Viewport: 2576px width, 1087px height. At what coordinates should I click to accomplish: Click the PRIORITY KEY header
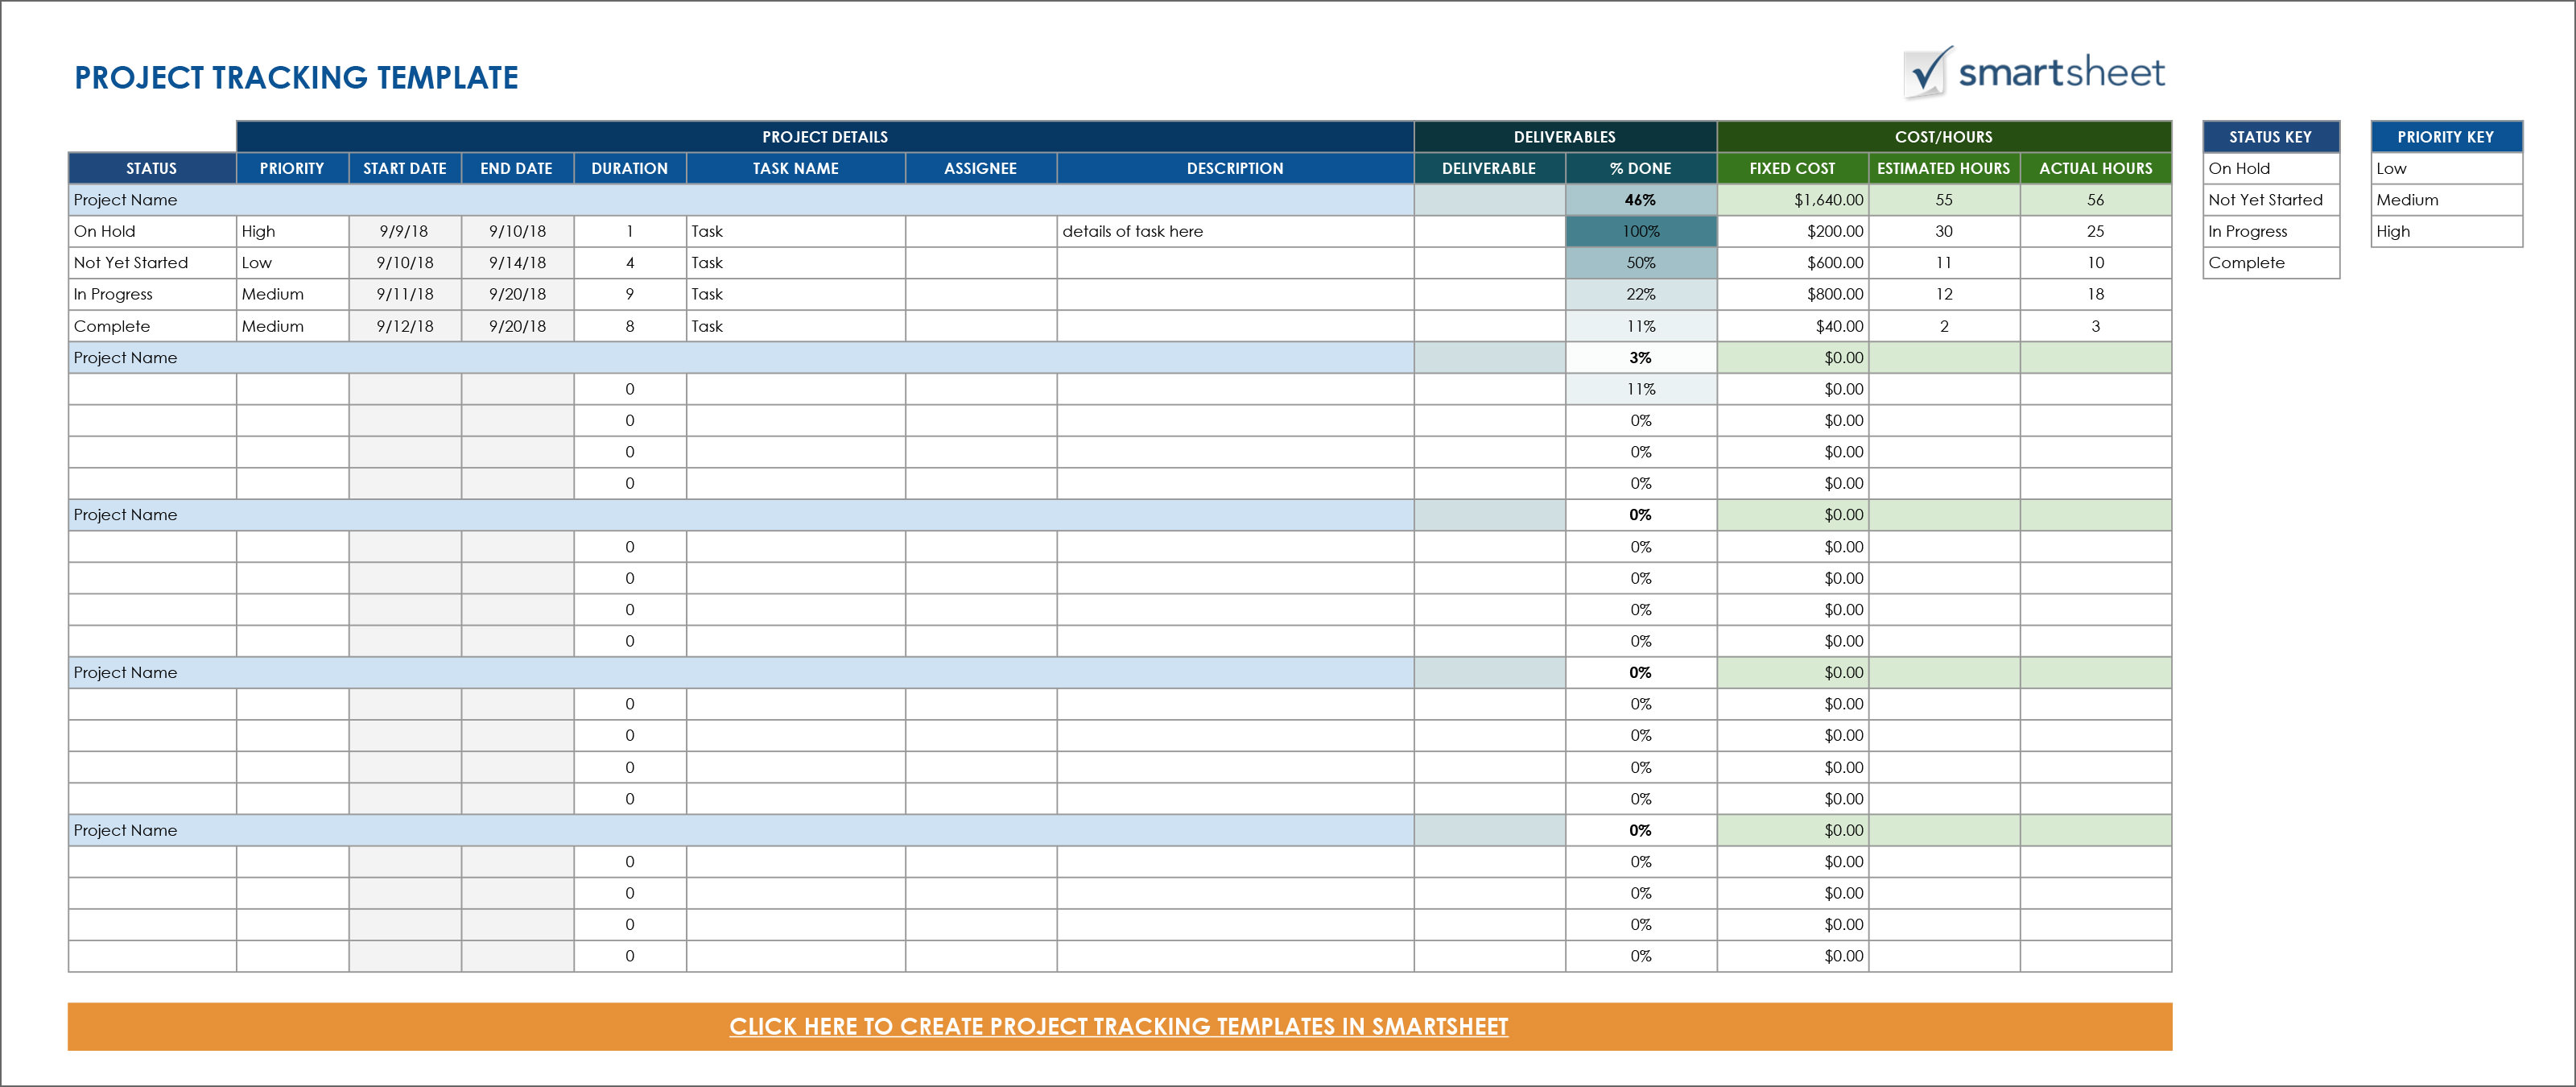click(2445, 137)
